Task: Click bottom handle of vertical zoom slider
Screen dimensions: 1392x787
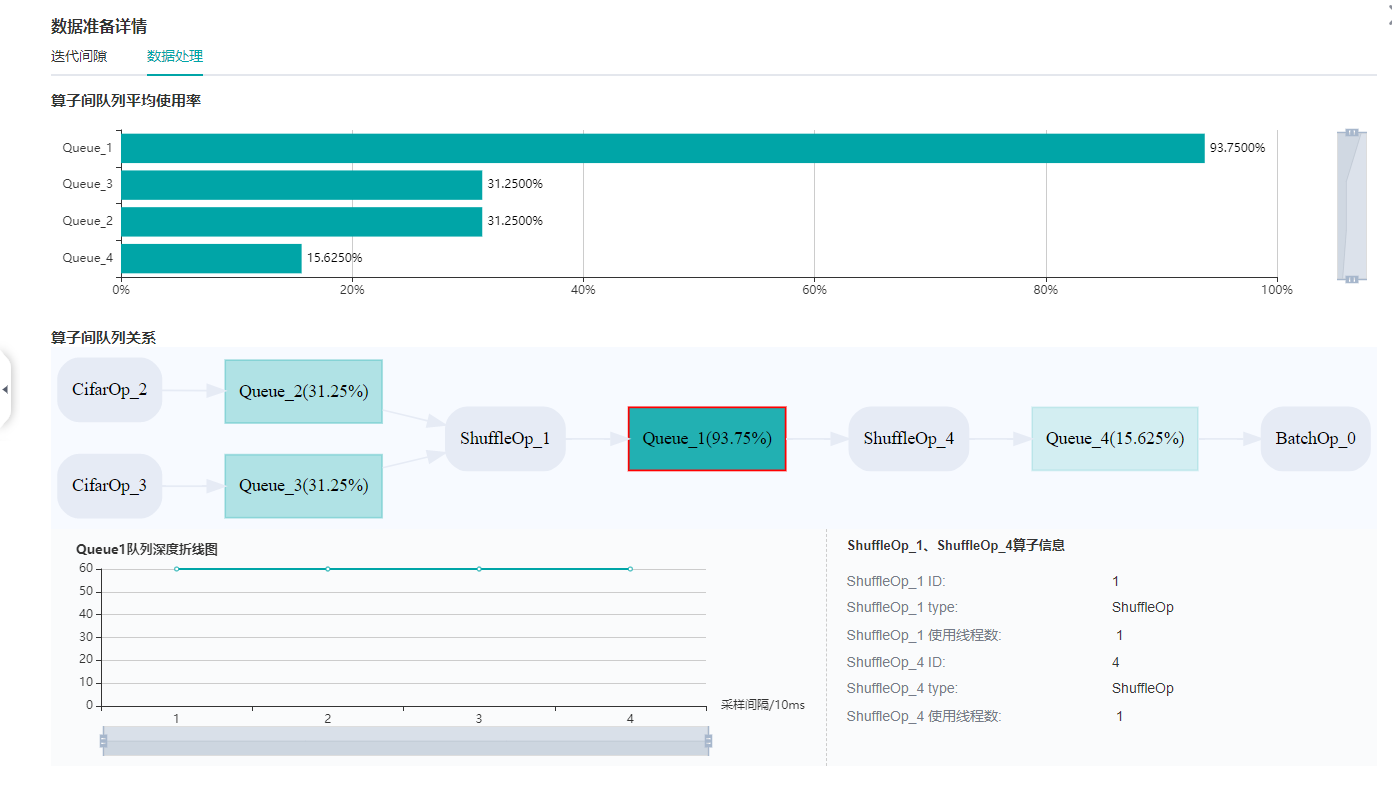Action: [1351, 279]
